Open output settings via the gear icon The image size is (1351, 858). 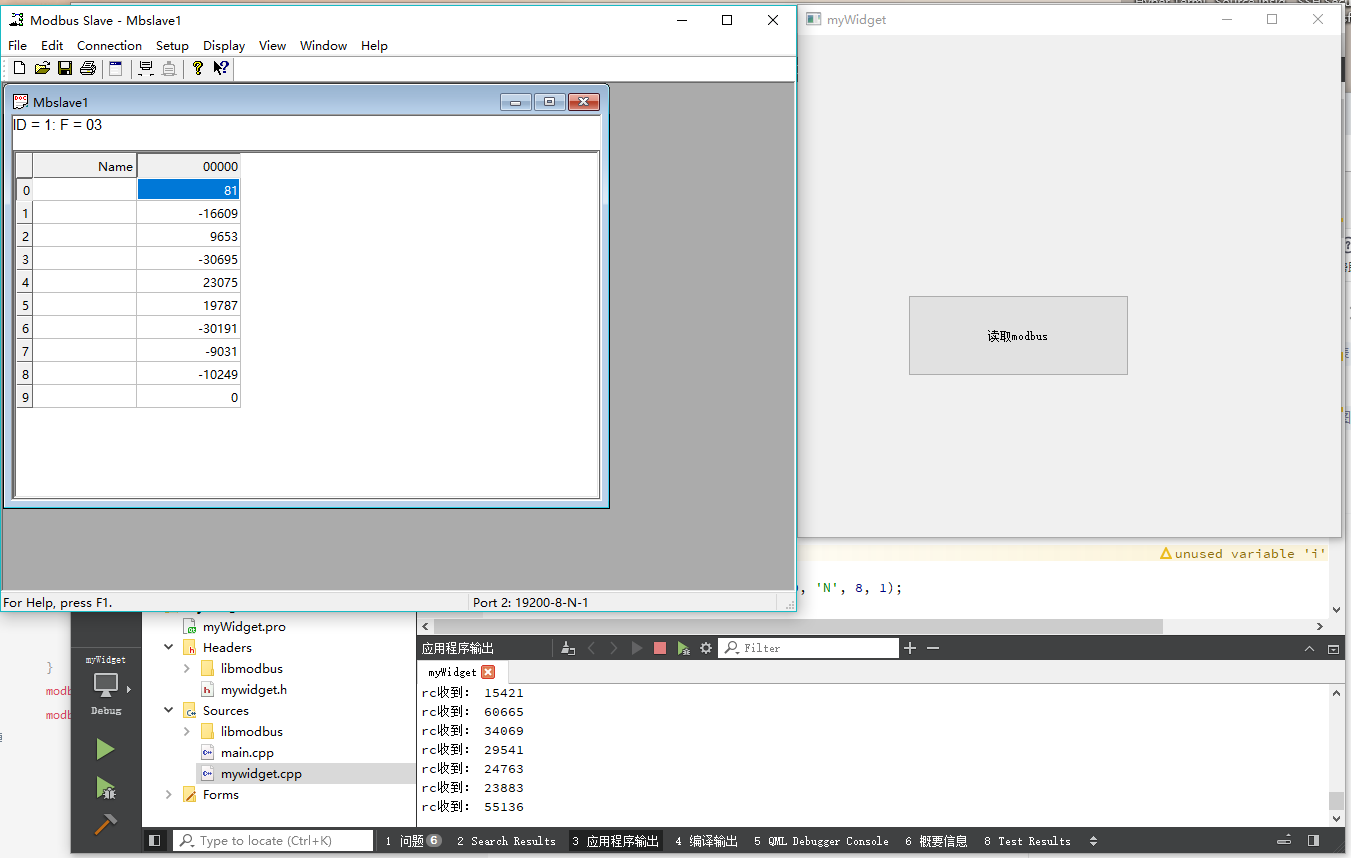tap(706, 648)
